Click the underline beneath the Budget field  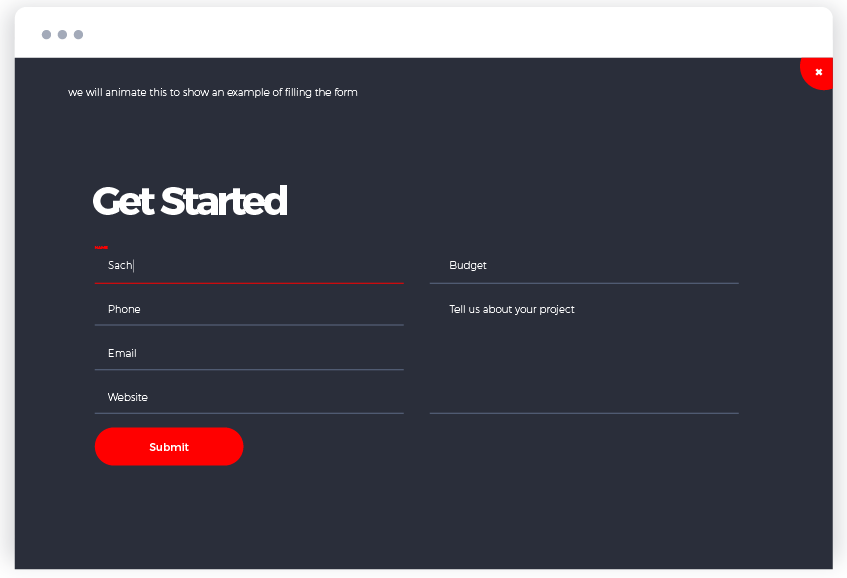pyautogui.click(x=584, y=283)
